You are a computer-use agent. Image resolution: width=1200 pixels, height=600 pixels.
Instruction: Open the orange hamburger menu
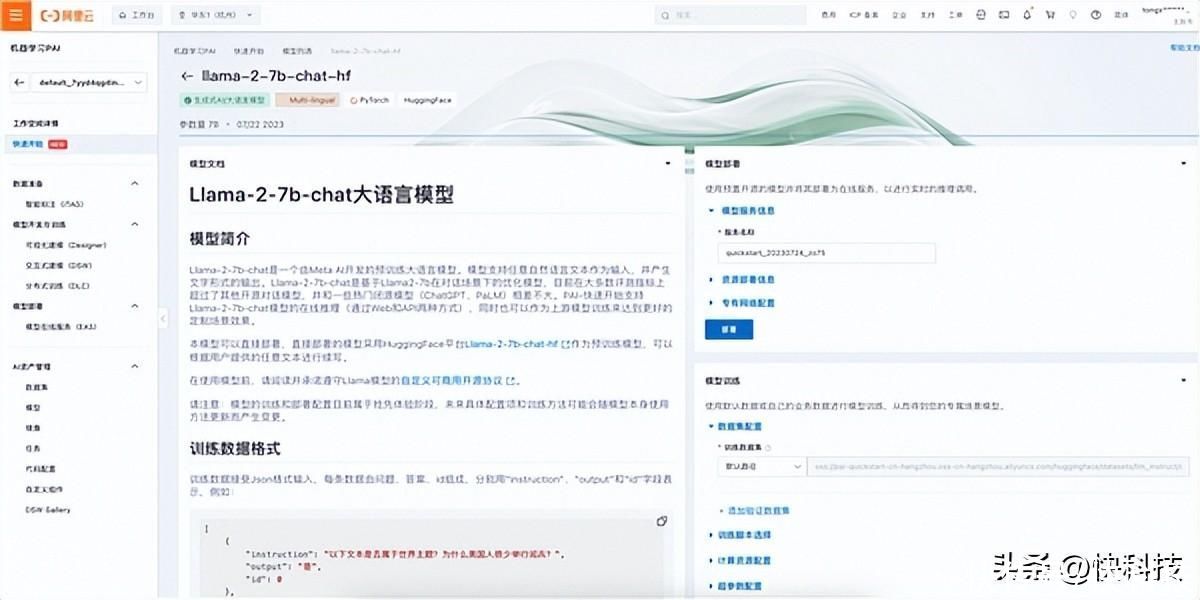(15, 15)
